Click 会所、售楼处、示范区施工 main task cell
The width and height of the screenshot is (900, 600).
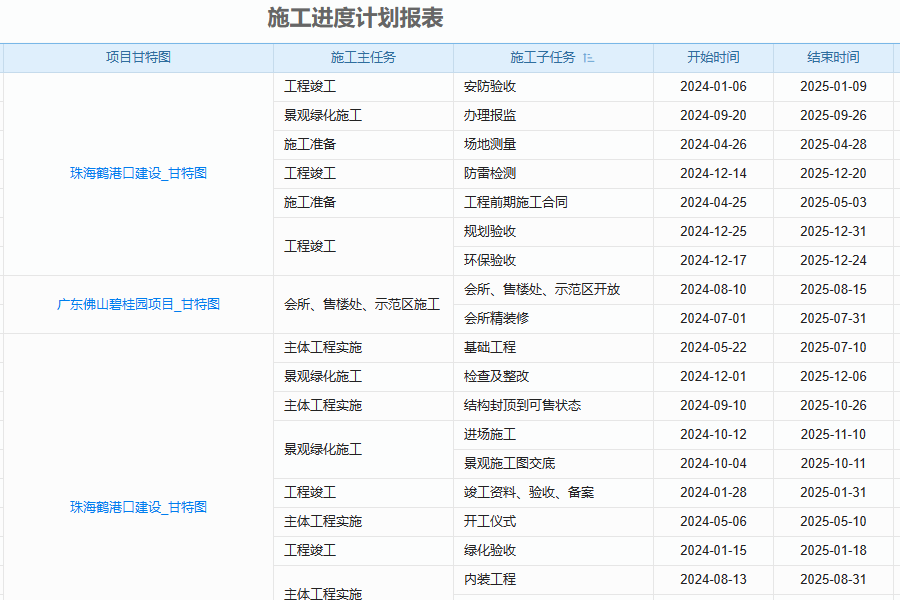[x=363, y=304]
